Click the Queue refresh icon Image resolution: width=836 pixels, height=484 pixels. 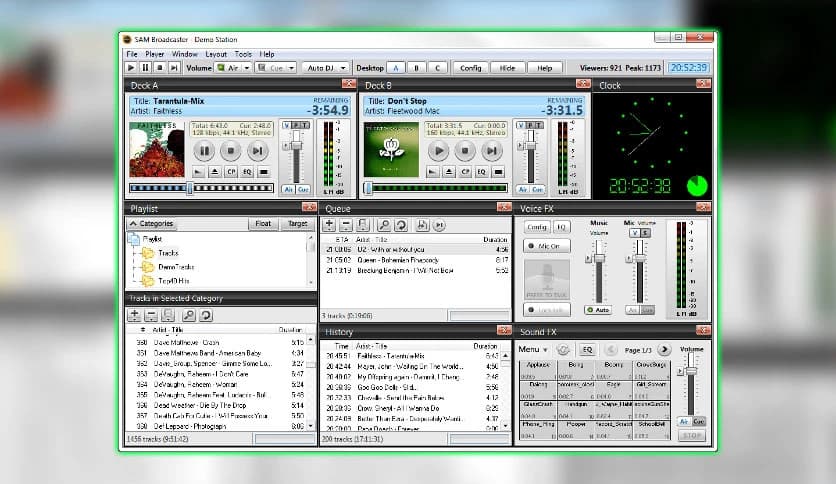pyautogui.click(x=401, y=225)
